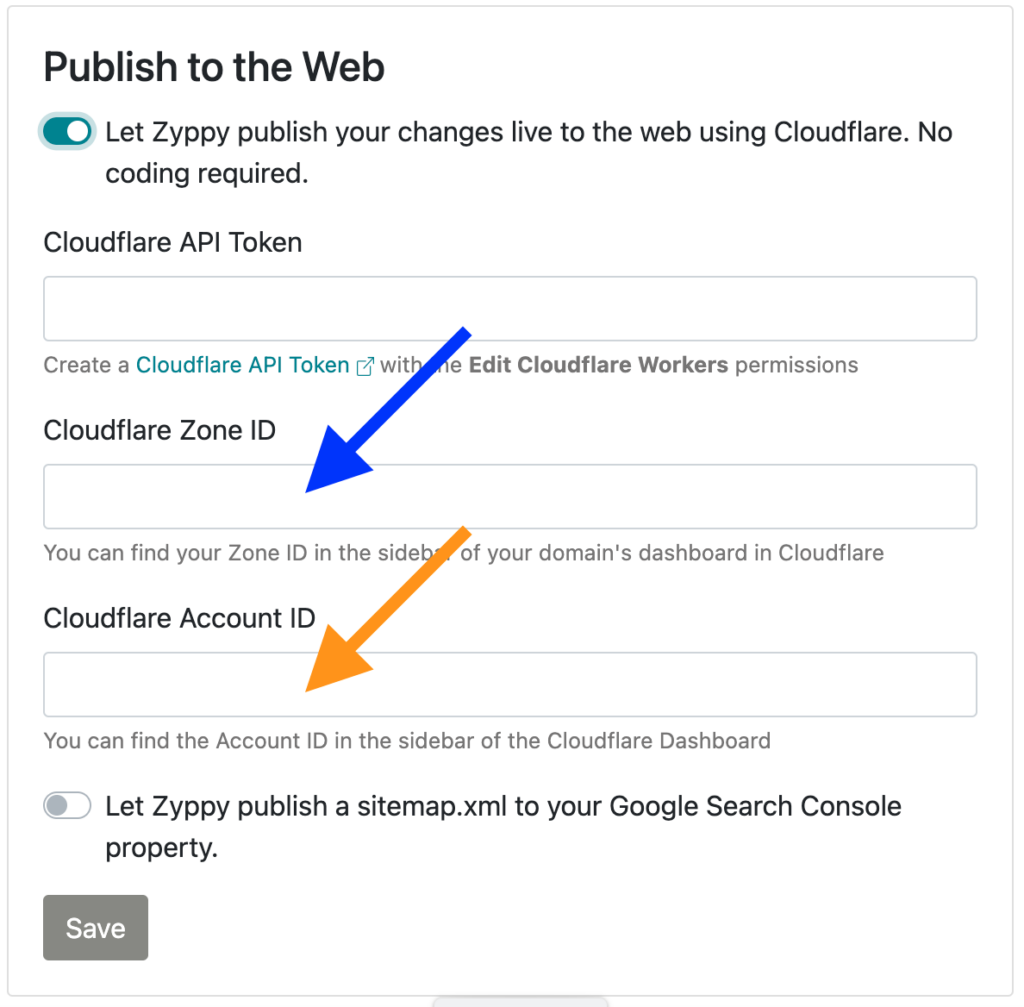Click the Save button
Image resolution: width=1024 pixels, height=1007 pixels.
(x=95, y=927)
